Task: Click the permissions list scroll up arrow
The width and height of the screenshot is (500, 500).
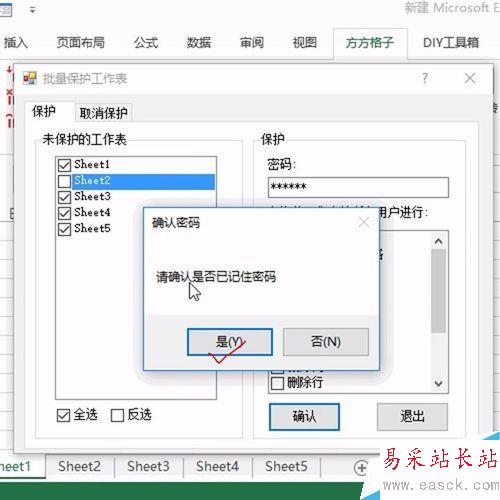Action: click(438, 241)
